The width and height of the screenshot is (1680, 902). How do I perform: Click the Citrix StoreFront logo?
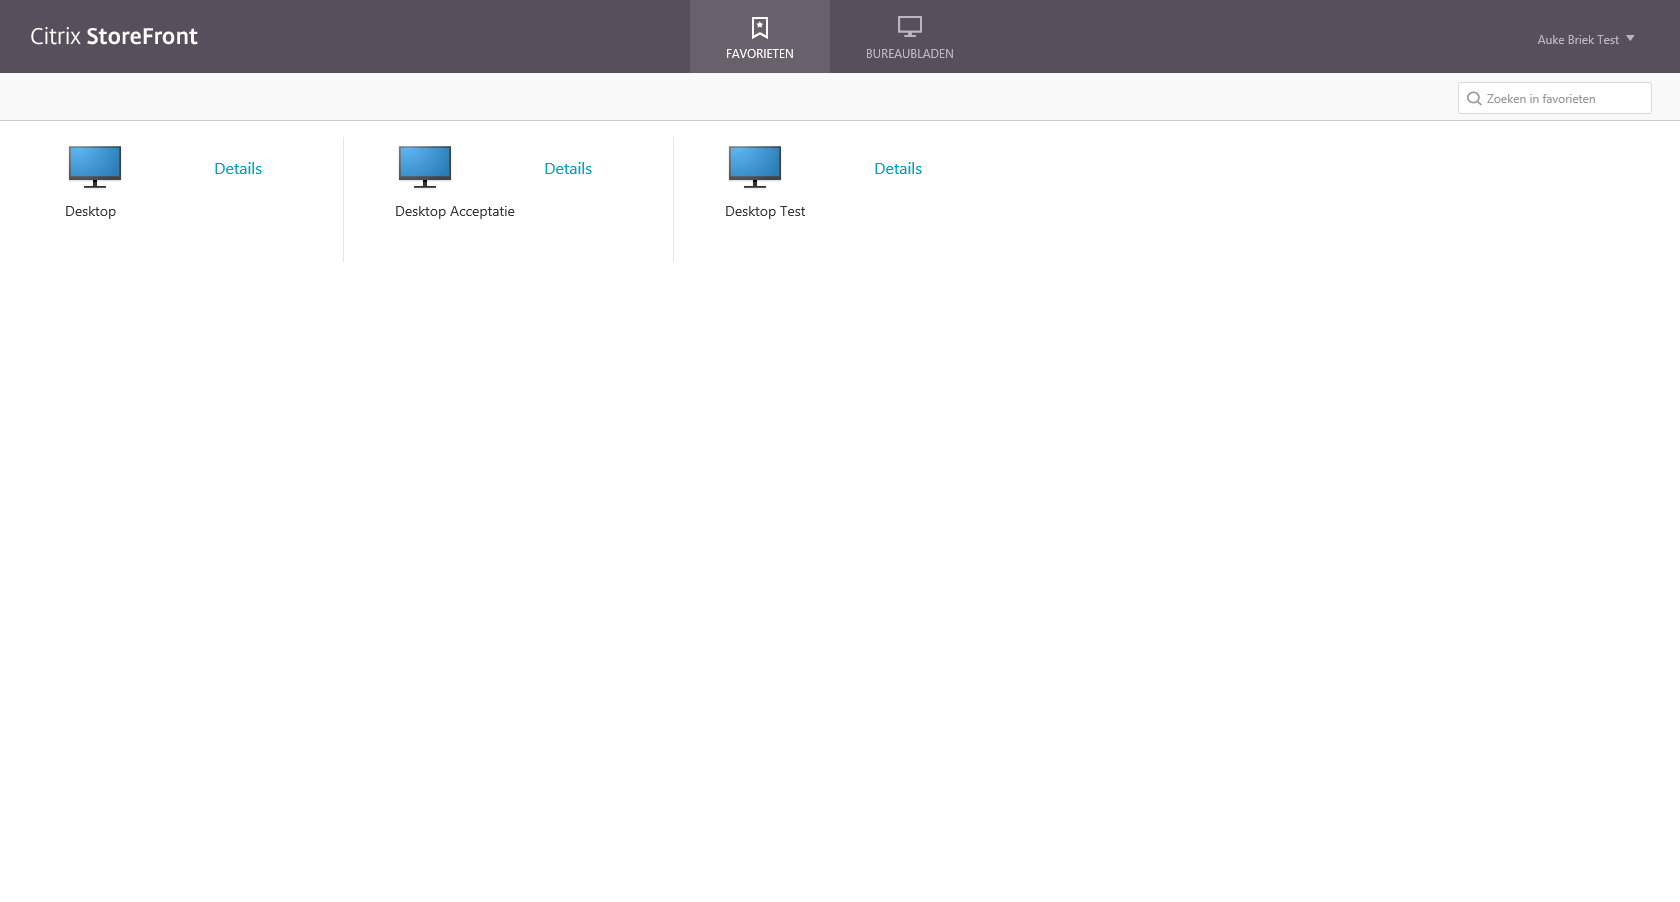pos(114,36)
